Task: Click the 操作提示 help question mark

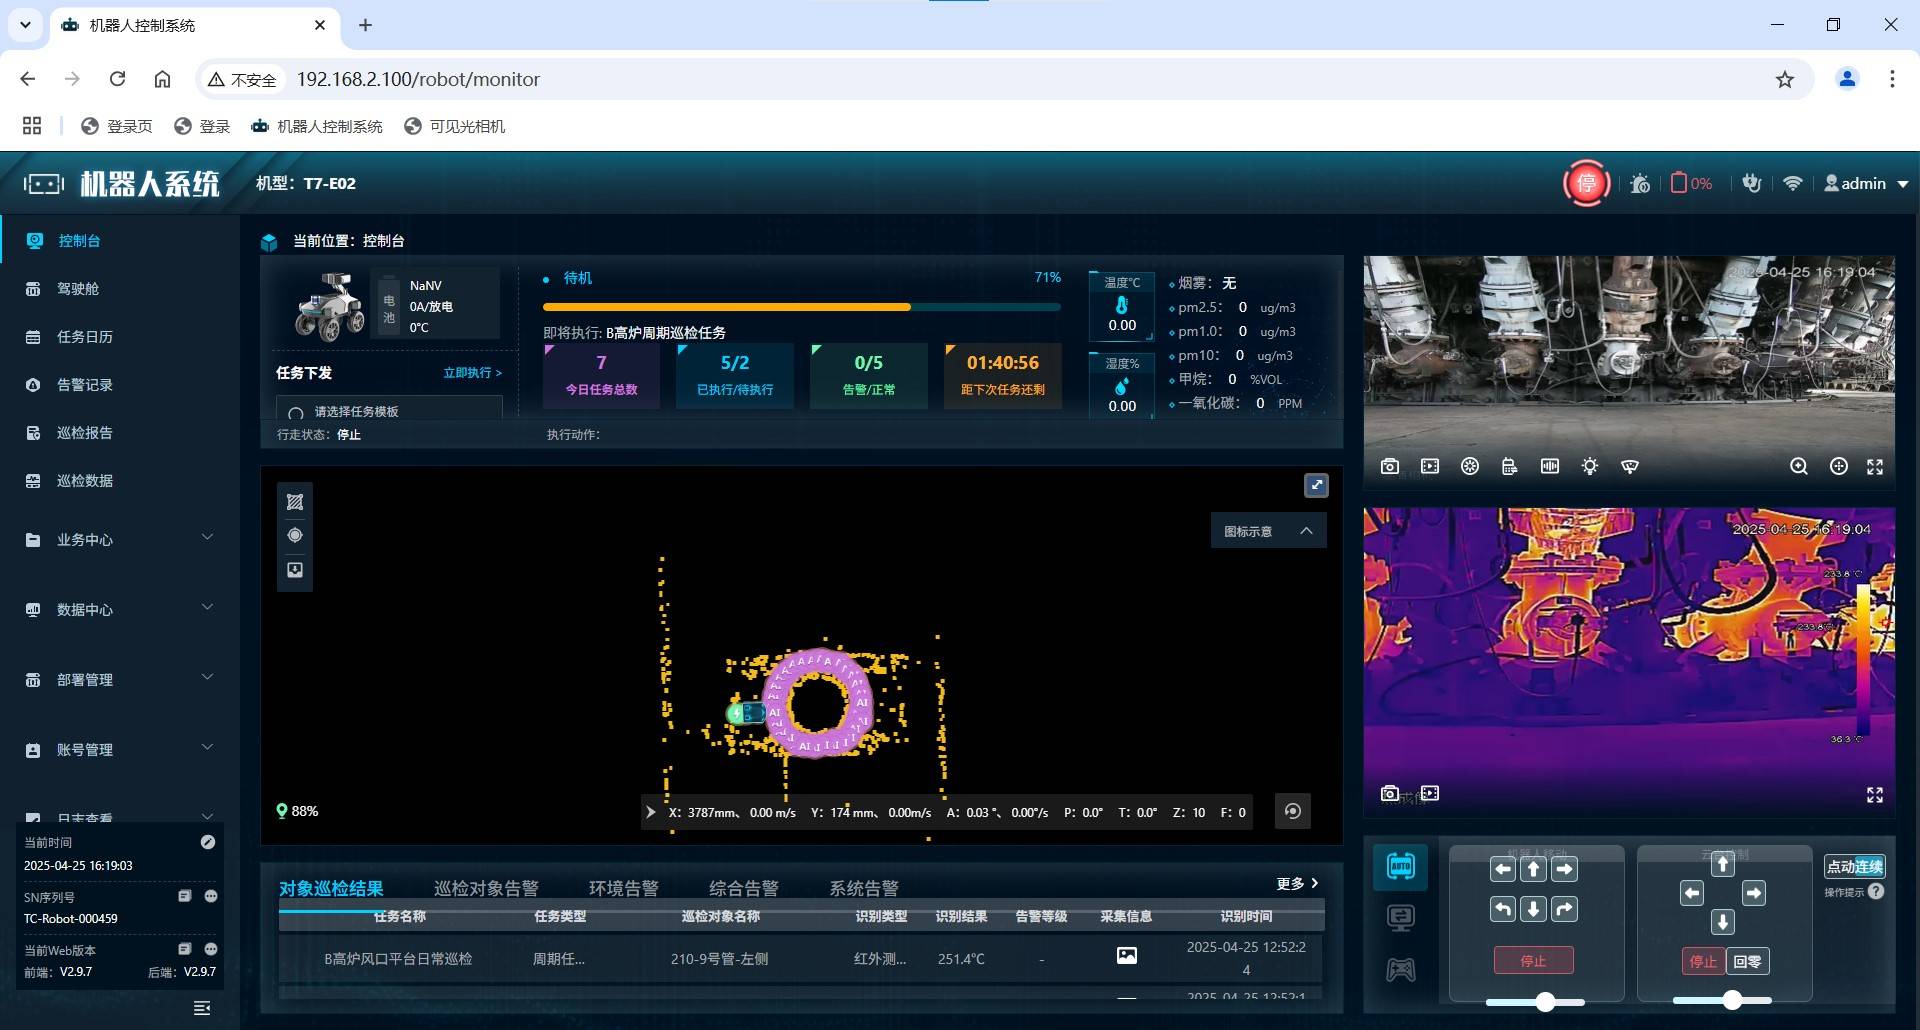Action: point(1876,891)
